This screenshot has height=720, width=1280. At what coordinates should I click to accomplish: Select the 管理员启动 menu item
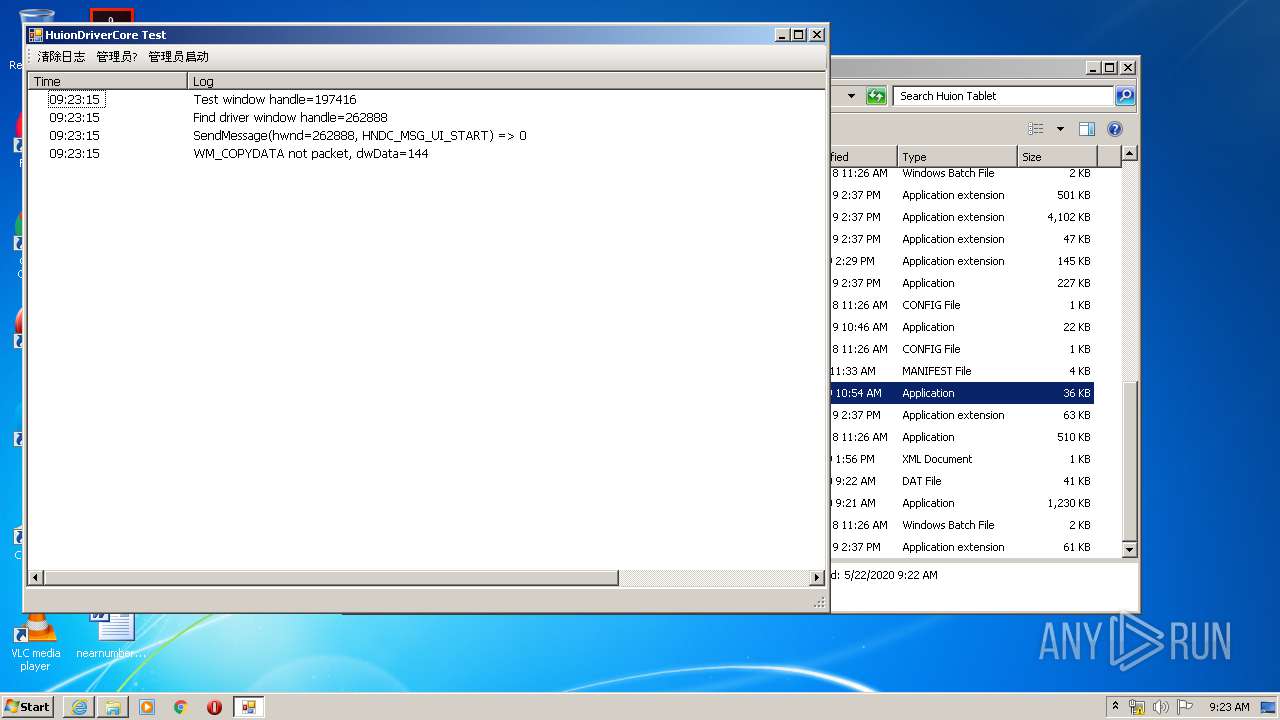179,57
